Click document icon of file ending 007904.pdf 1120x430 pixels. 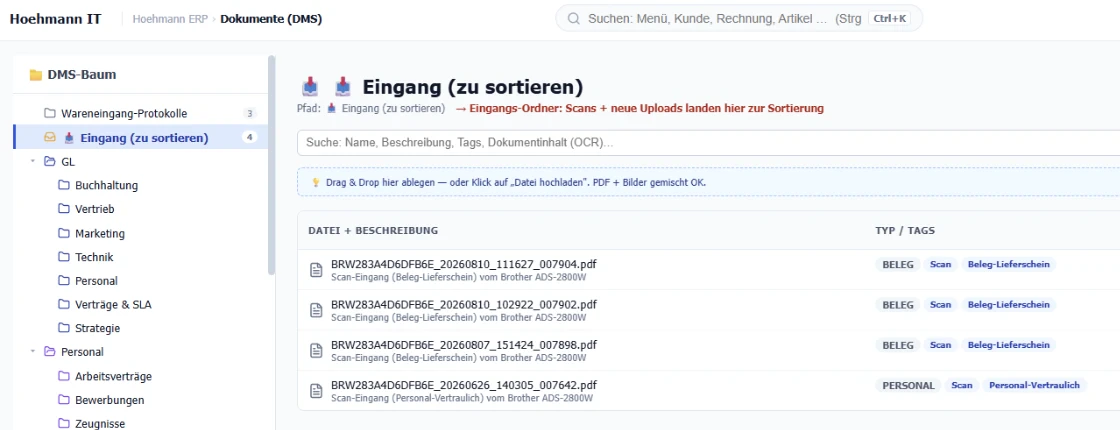pyautogui.click(x=315, y=270)
